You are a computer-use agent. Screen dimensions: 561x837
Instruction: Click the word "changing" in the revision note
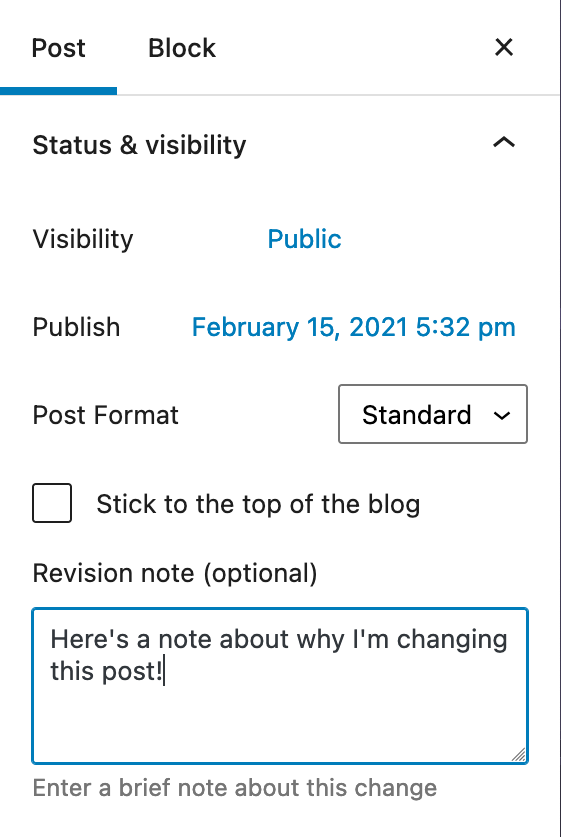coord(452,639)
